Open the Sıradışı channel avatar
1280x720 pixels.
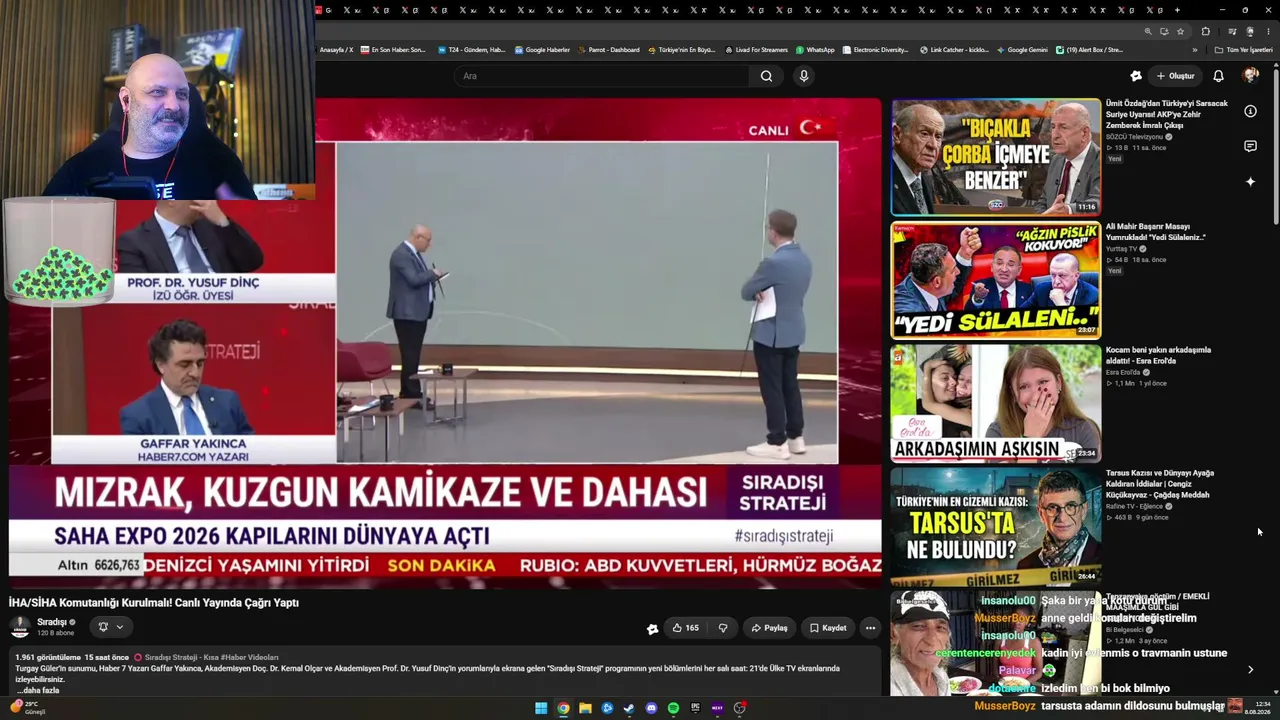20,627
